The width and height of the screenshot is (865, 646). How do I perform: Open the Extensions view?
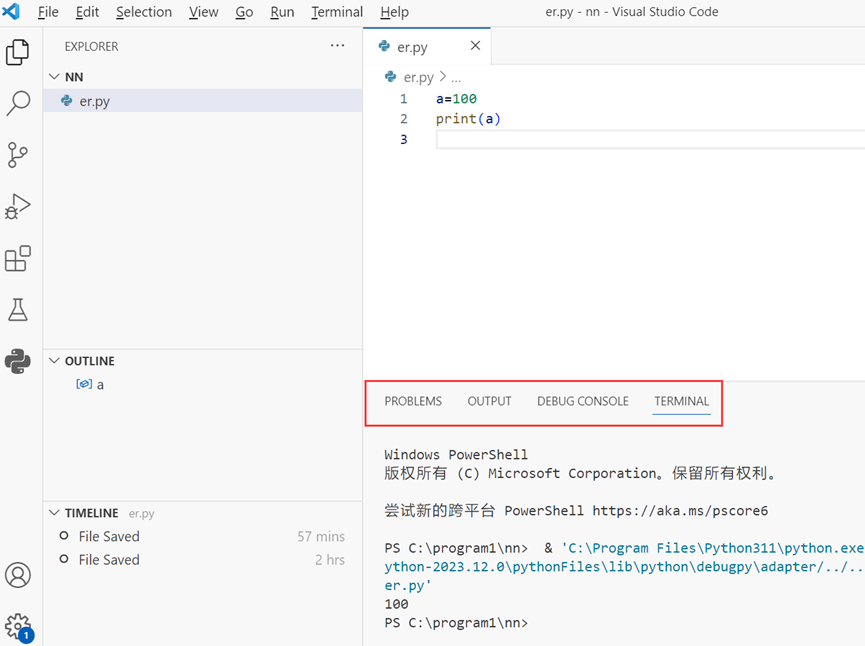(18, 258)
